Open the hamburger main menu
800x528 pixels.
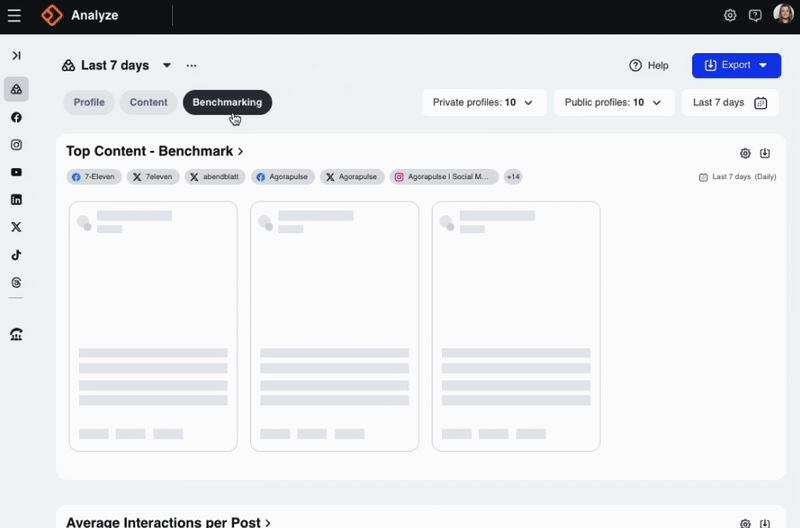pyautogui.click(x=14, y=15)
